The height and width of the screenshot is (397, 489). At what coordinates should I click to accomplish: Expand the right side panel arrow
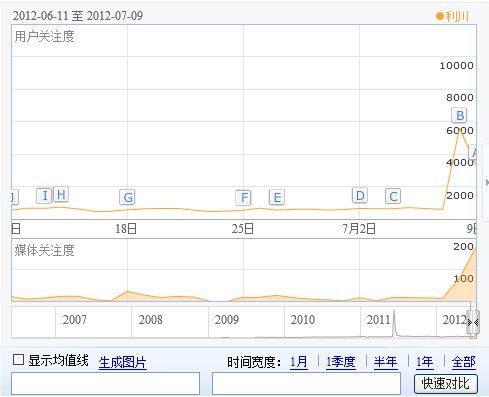click(487, 182)
